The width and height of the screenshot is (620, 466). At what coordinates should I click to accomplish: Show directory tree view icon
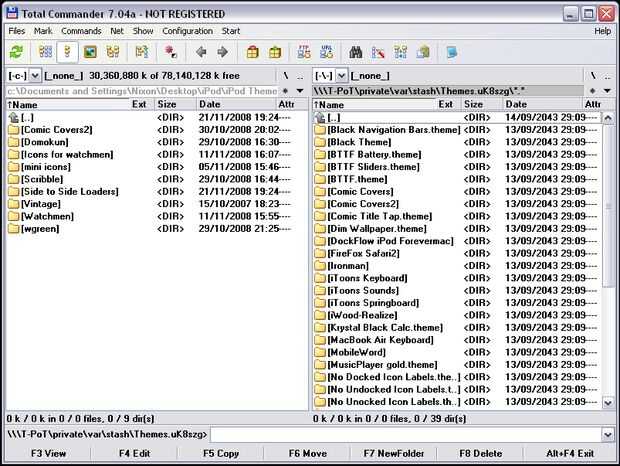tap(113, 52)
